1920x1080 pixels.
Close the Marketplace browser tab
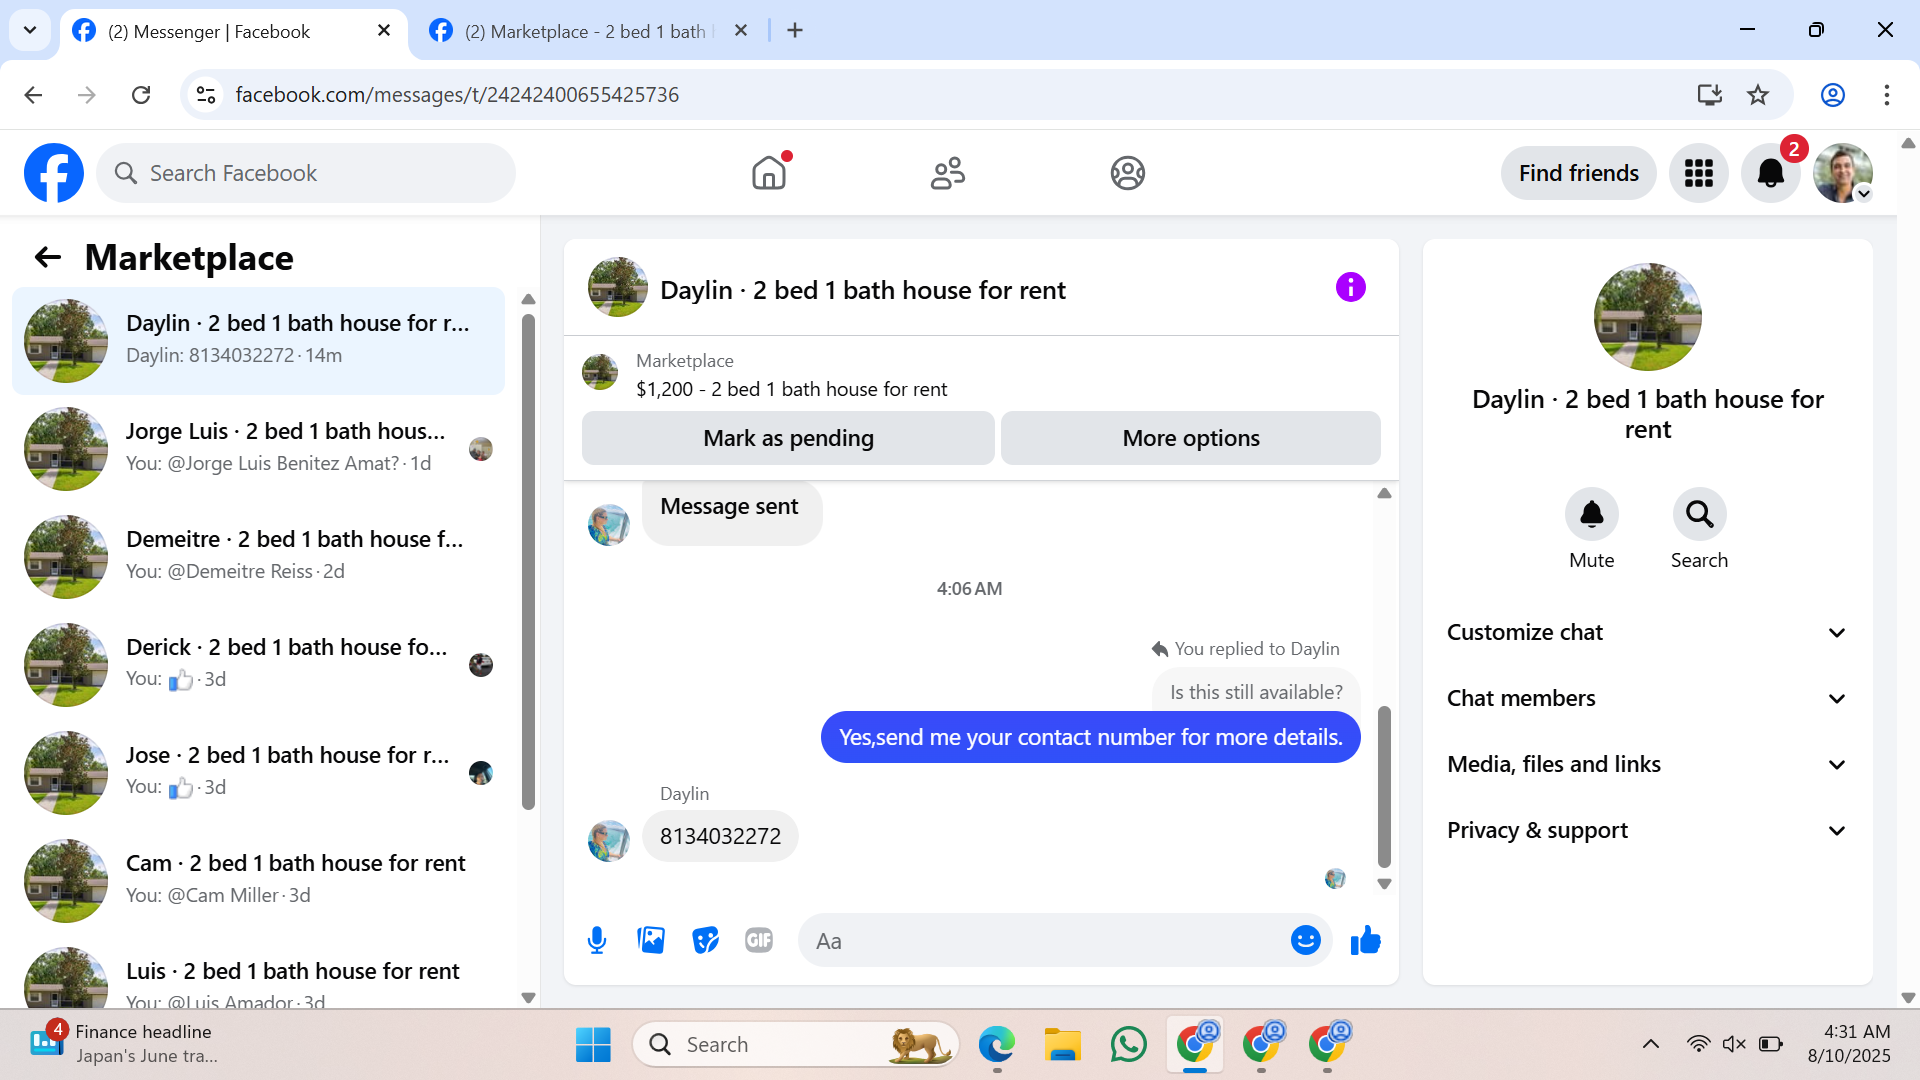tap(741, 31)
